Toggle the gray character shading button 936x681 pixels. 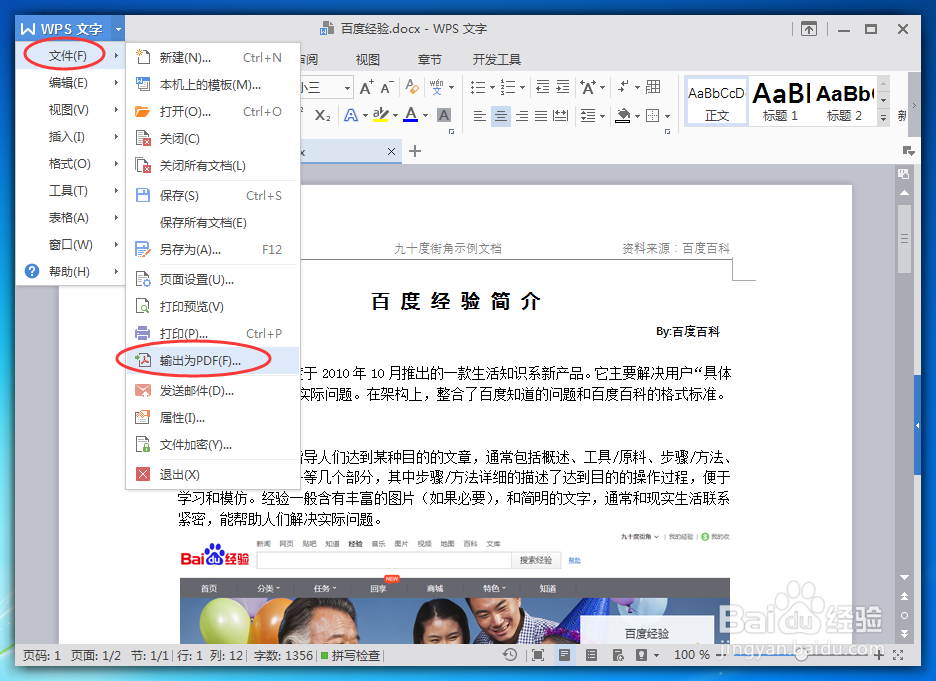point(444,115)
